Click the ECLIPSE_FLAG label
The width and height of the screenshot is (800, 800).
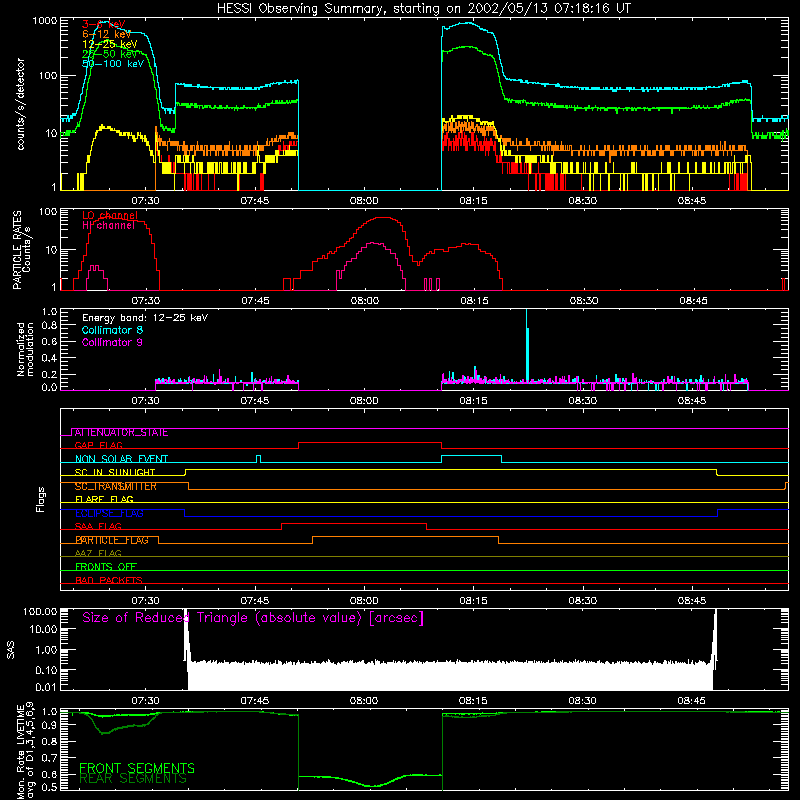pyautogui.click(x=109, y=513)
